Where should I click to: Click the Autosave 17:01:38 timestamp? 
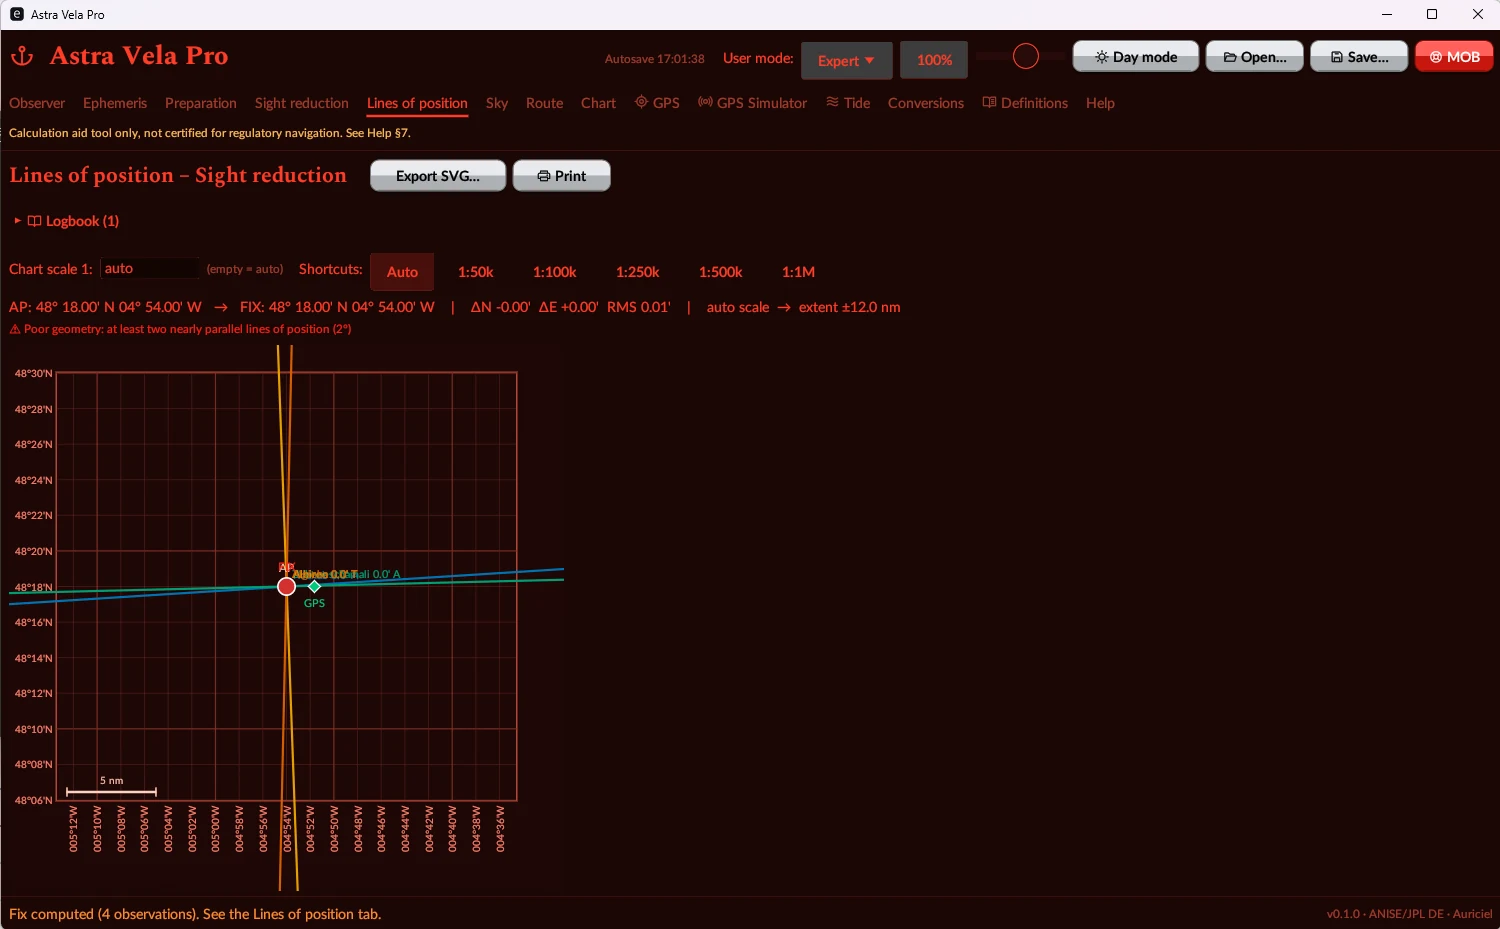coord(655,59)
